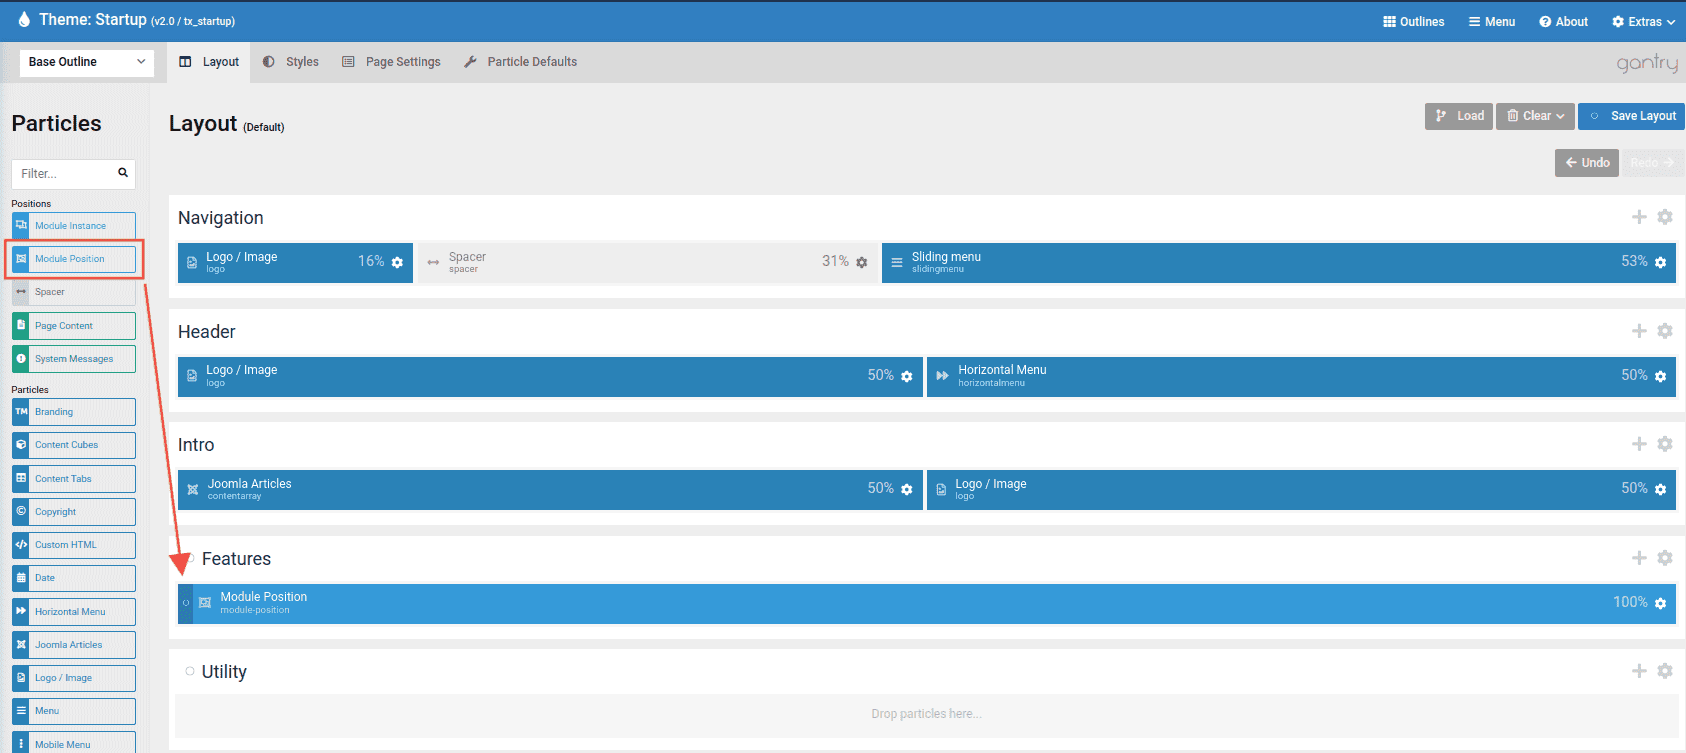
Task: Select the Module Position block in Features
Action: click(927, 604)
